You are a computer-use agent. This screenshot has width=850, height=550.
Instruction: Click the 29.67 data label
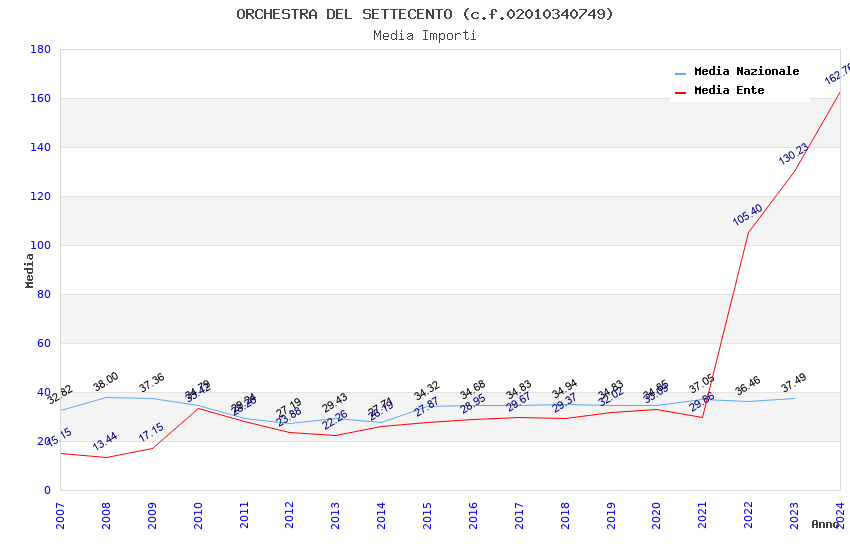[519, 402]
